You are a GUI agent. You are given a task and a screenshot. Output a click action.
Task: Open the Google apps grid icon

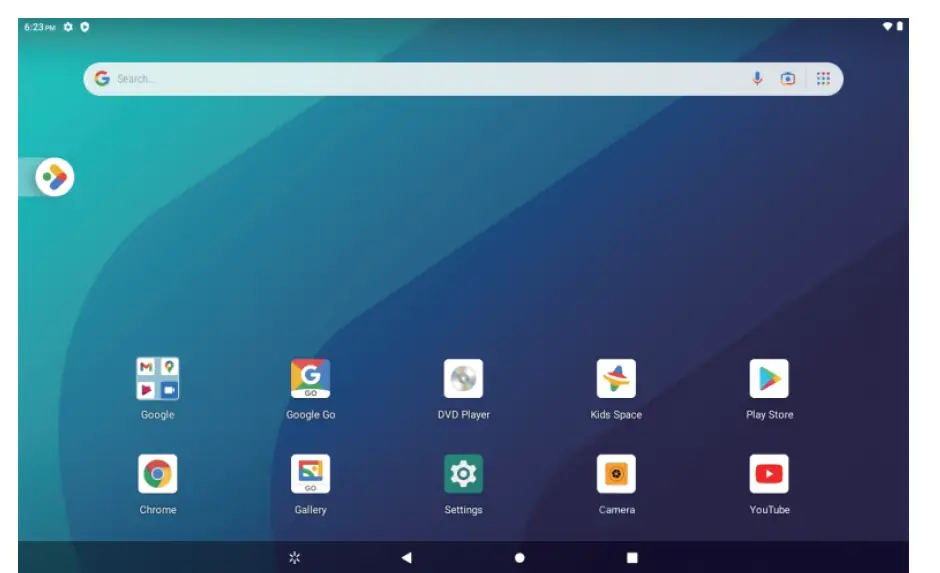[823, 79]
